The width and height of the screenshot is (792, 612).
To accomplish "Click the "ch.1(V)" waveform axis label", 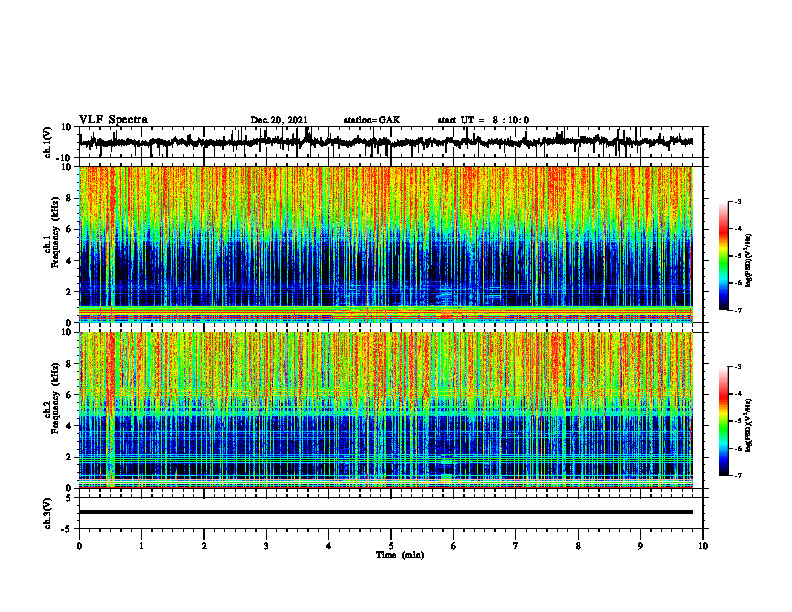I will tap(47, 142).
